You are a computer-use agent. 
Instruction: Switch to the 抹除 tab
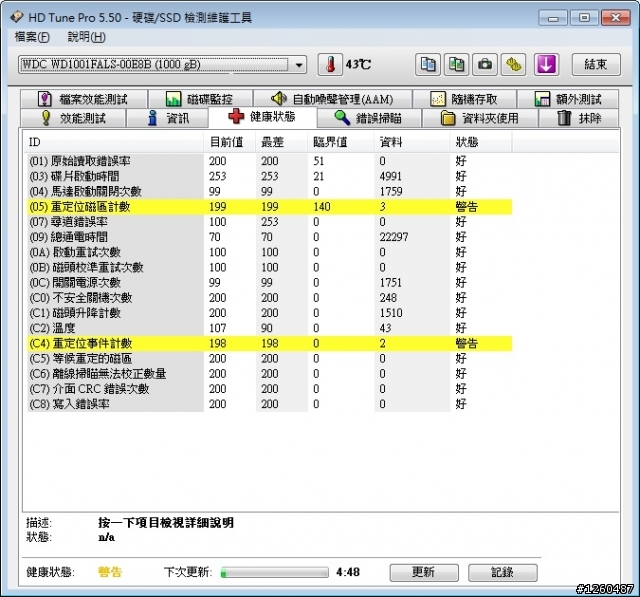pos(579,118)
